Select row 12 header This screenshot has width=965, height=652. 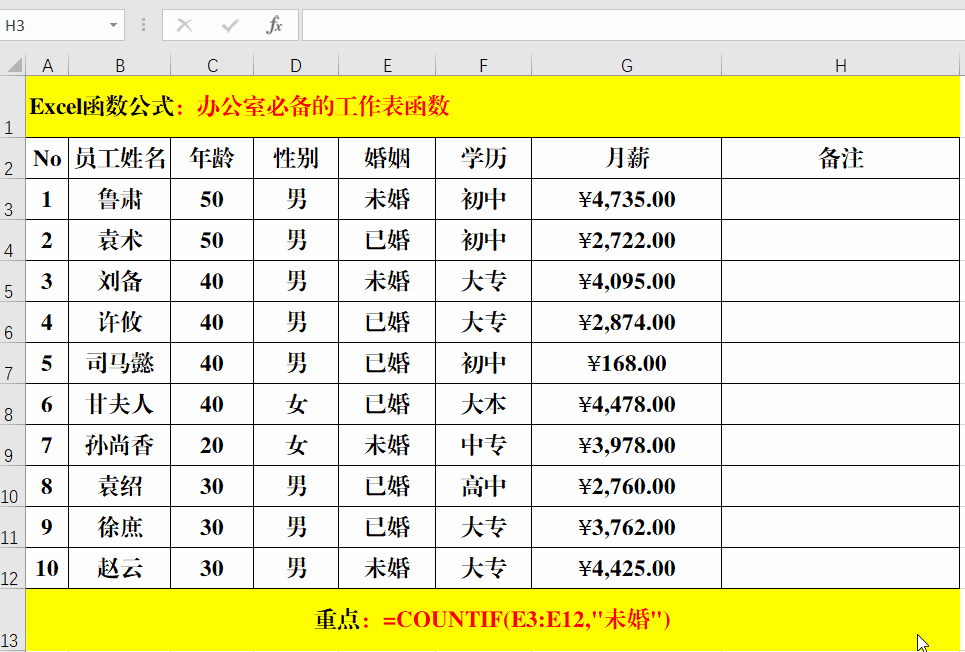tap(12, 568)
